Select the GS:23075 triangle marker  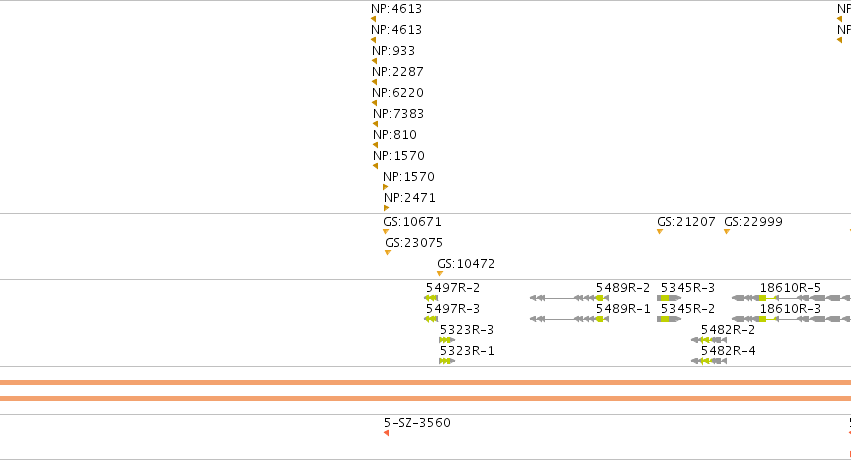pyautogui.click(x=388, y=253)
